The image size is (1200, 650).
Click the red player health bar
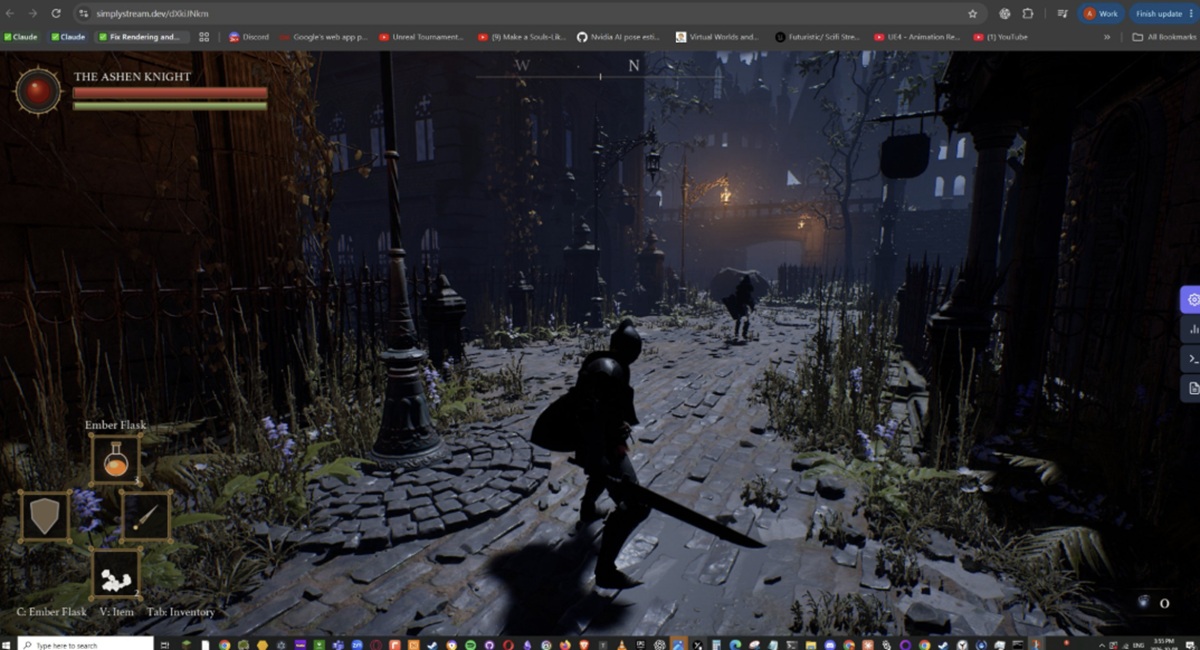(x=170, y=93)
